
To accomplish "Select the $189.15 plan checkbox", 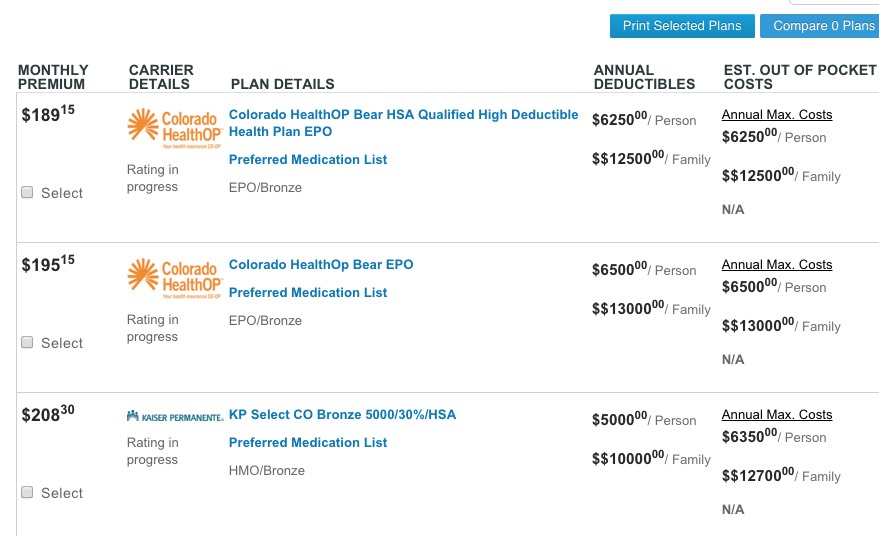I will click(27, 193).
